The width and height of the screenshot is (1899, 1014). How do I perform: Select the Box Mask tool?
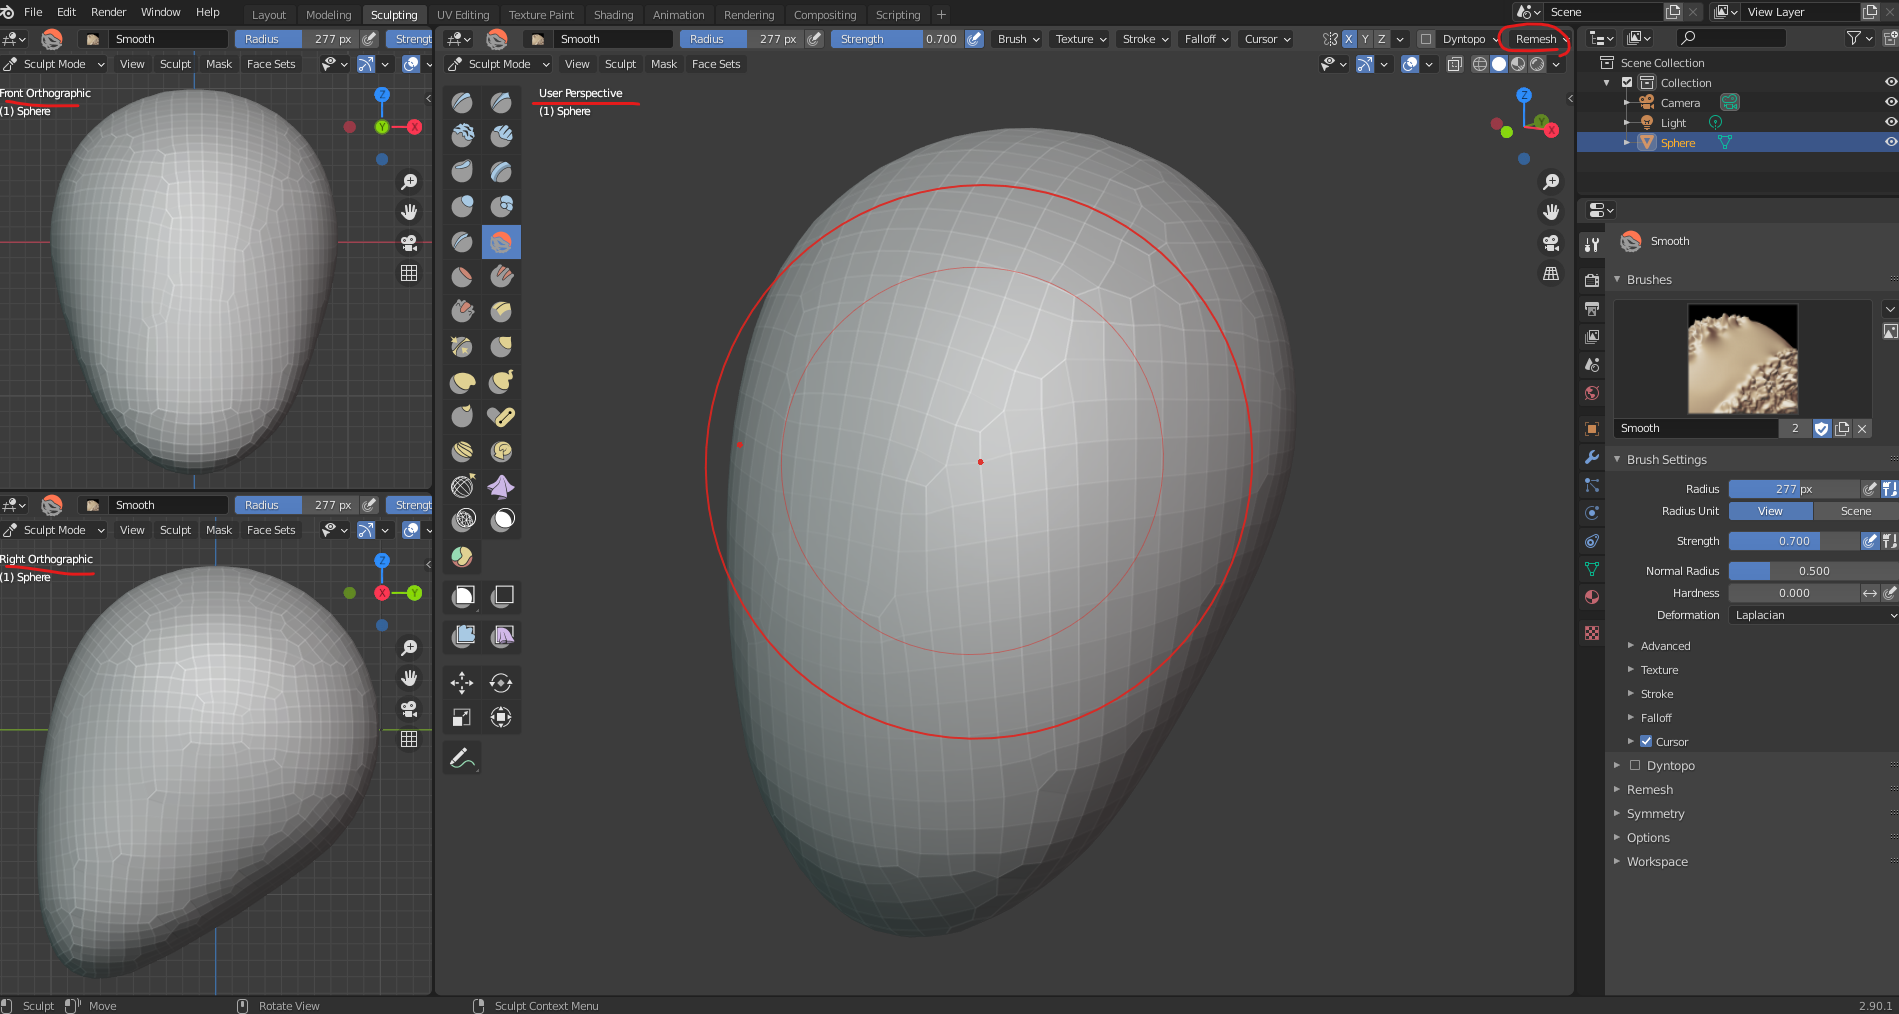coord(463,597)
